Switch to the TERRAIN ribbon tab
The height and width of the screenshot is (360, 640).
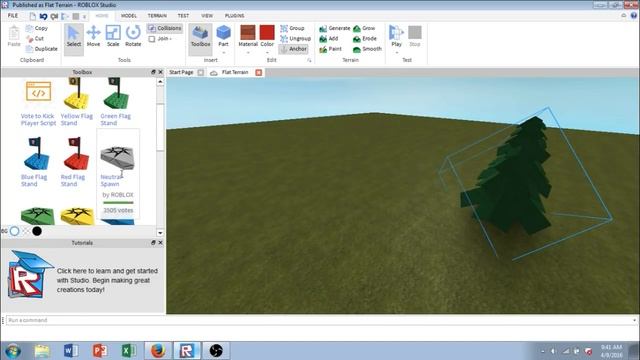point(157,16)
